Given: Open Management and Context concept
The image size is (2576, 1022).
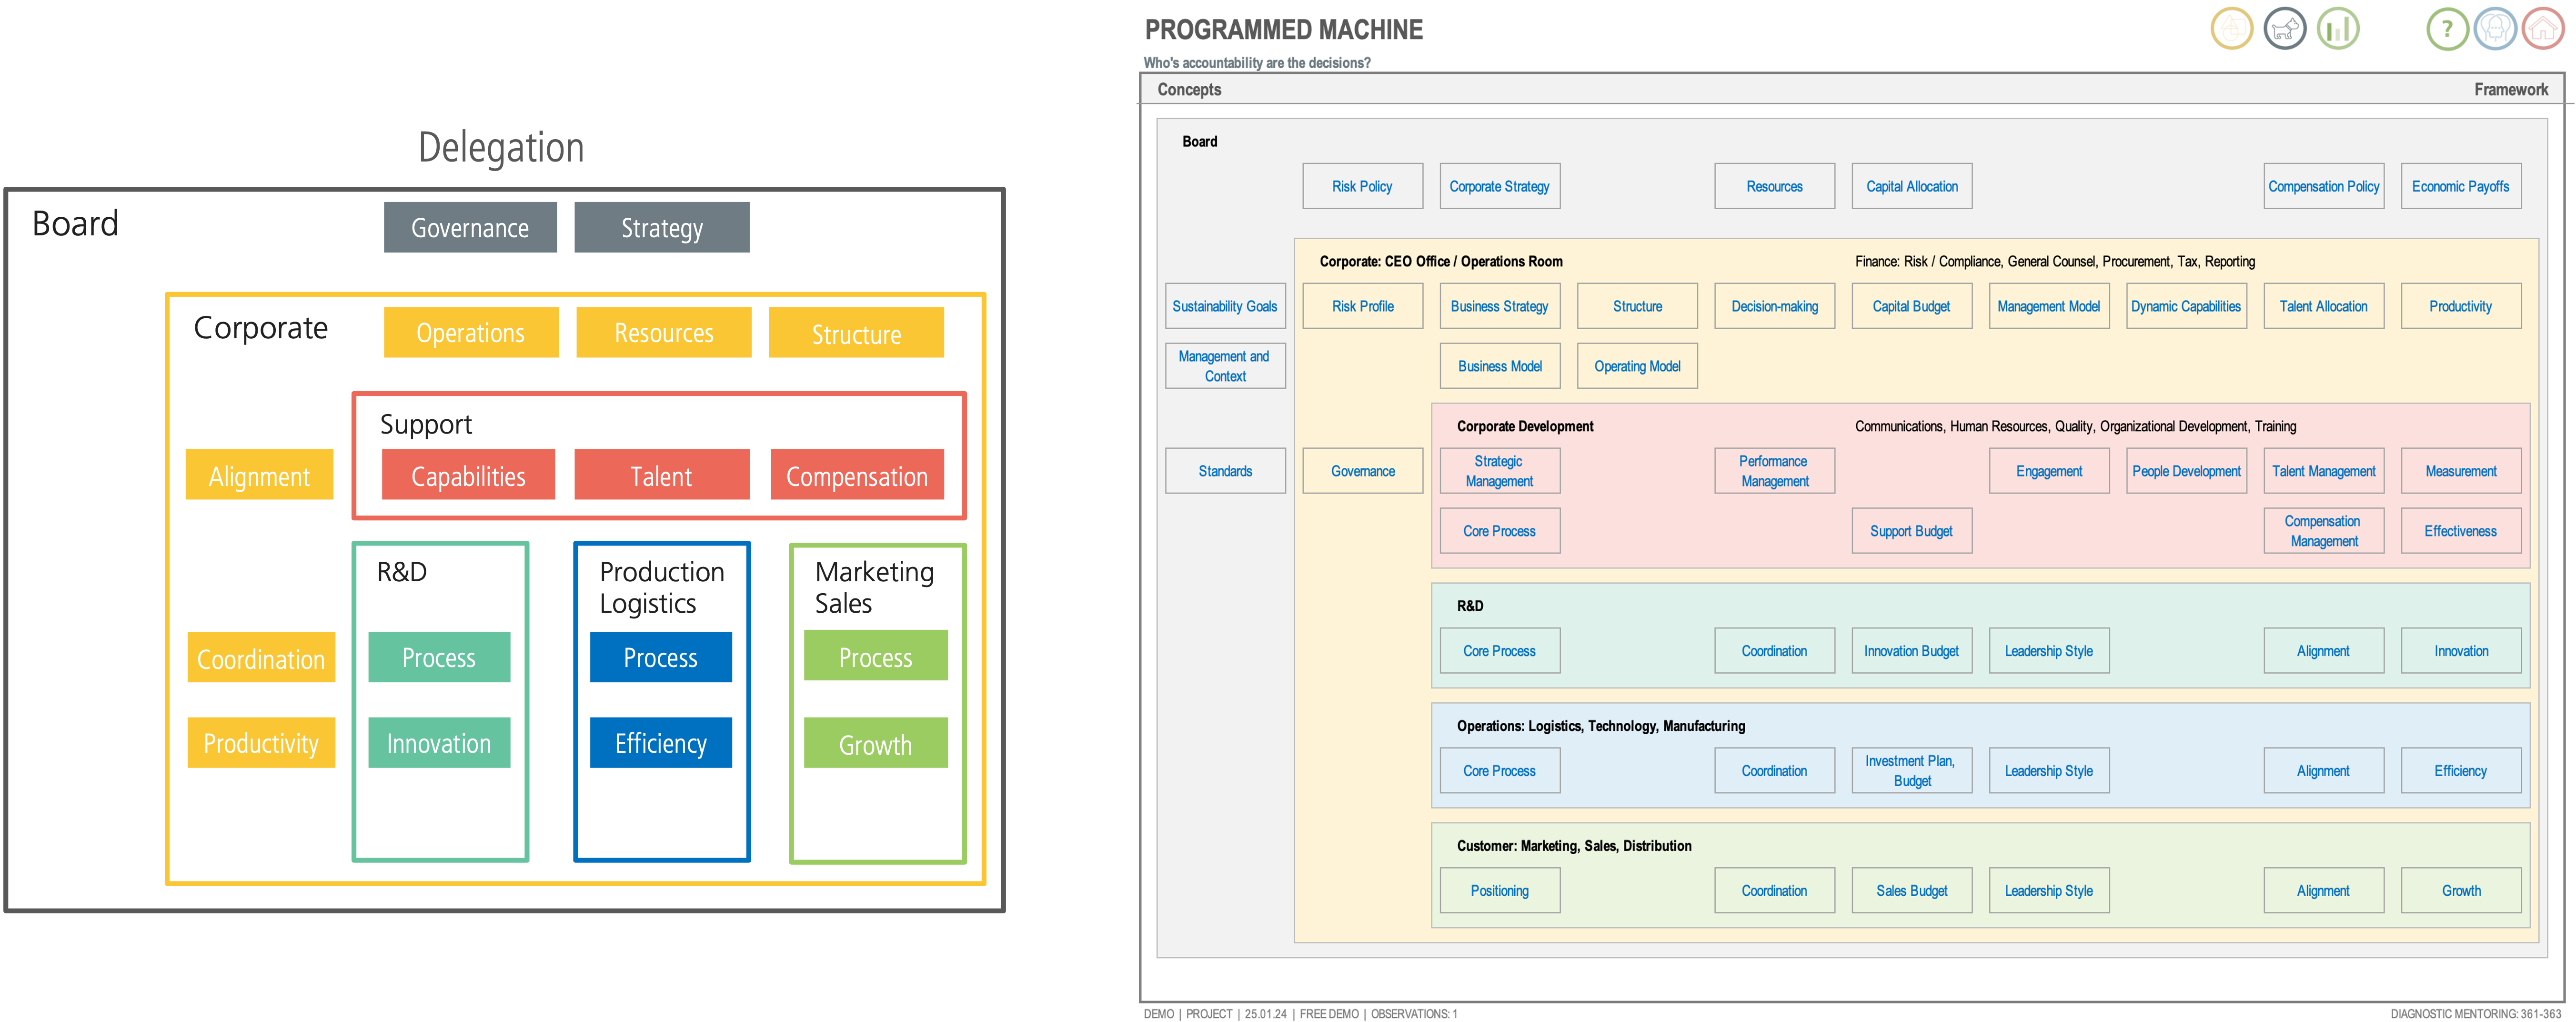Looking at the screenshot, I should (1225, 366).
